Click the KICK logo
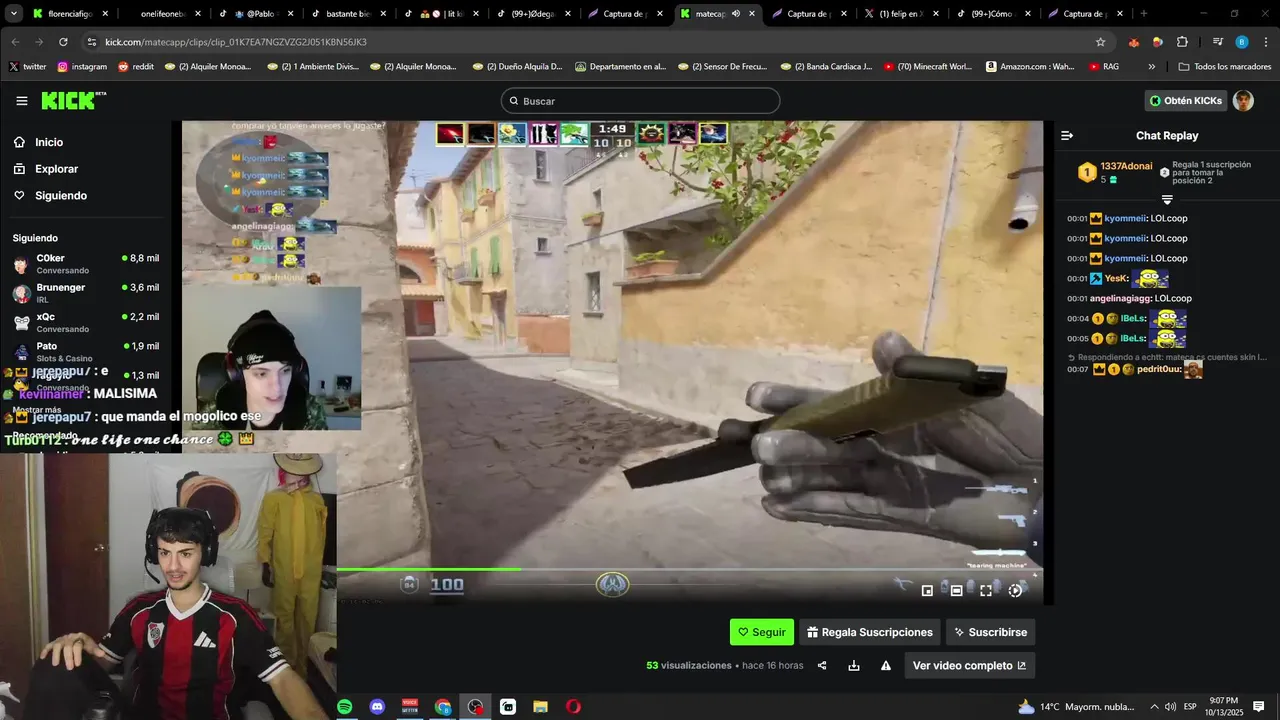The image size is (1280, 720). (72, 101)
